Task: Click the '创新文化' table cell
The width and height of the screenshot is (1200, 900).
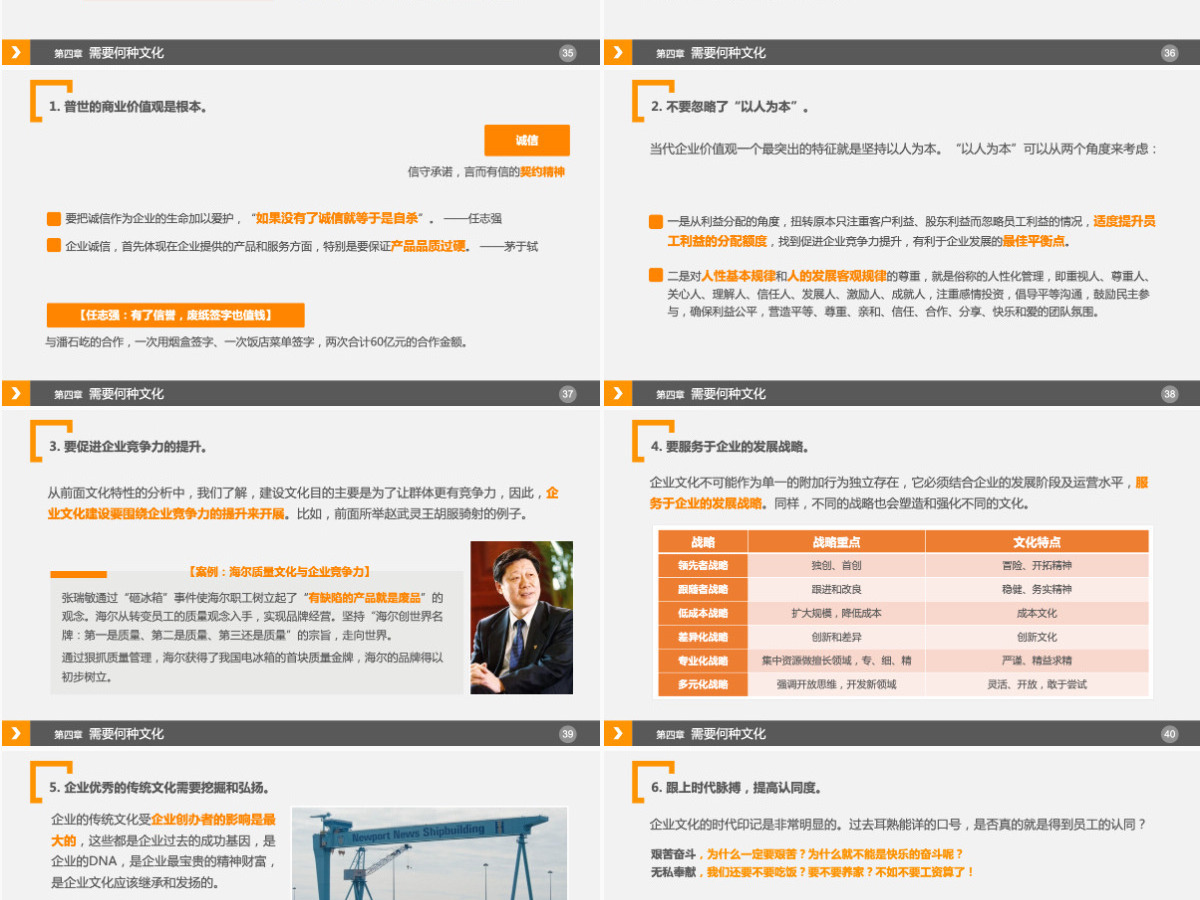Action: point(1037,637)
